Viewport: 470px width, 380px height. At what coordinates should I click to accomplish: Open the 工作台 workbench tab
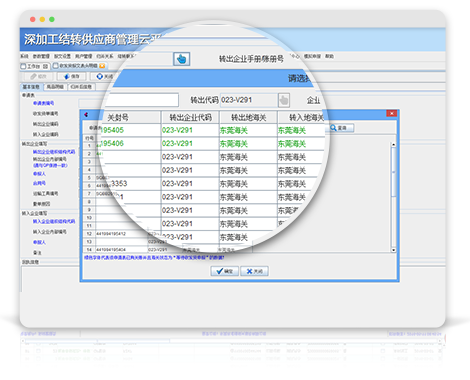35,66
